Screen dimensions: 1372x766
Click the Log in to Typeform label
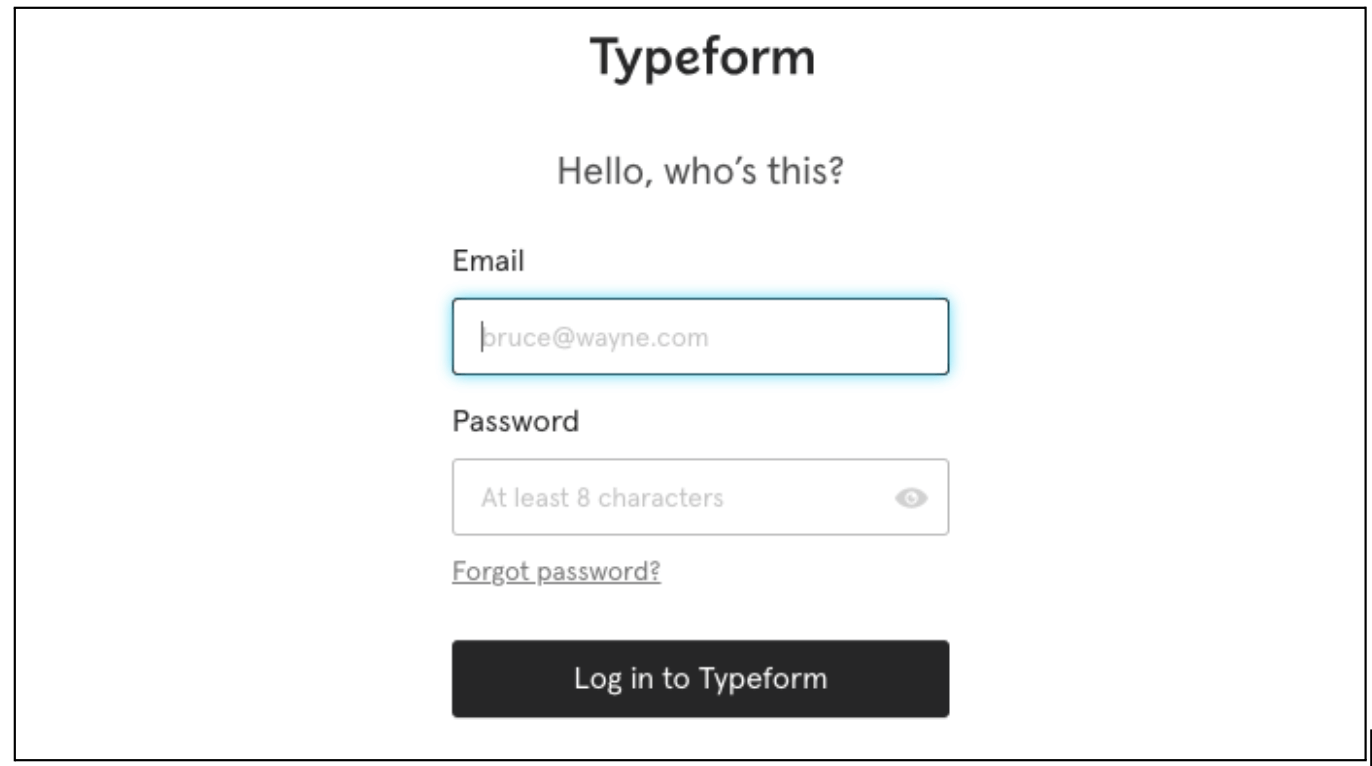pos(700,676)
